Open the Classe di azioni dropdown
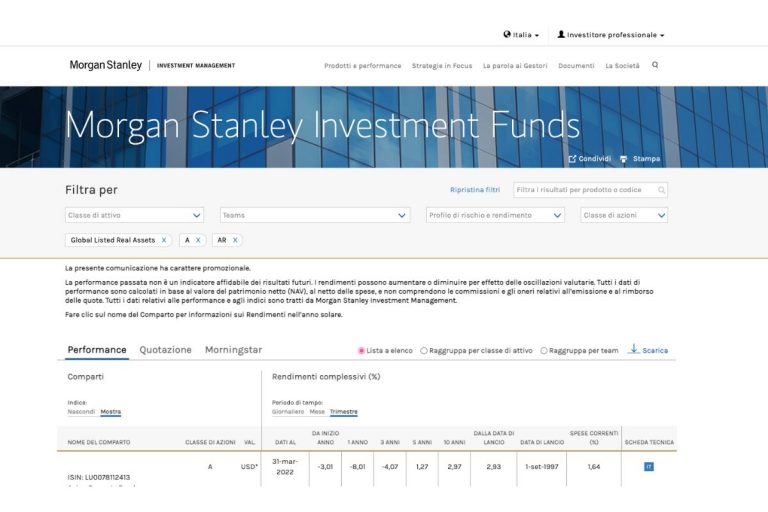 624,215
